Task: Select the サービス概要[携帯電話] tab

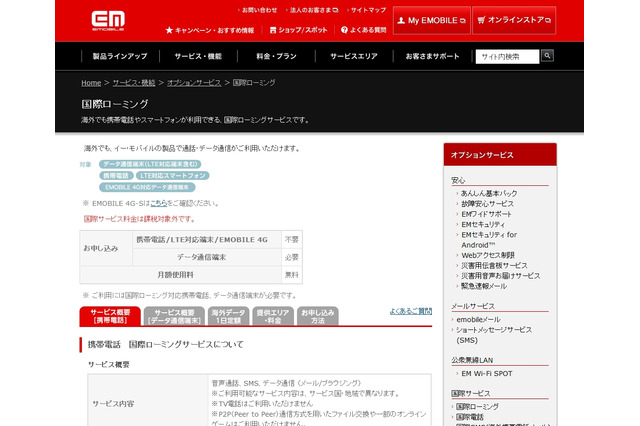Action: [x=110, y=316]
